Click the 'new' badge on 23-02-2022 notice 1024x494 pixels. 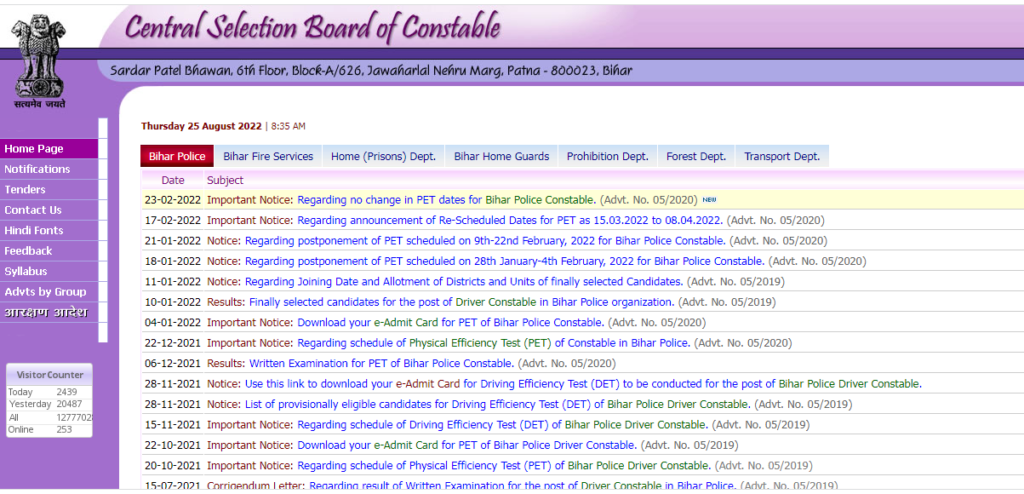click(x=709, y=199)
